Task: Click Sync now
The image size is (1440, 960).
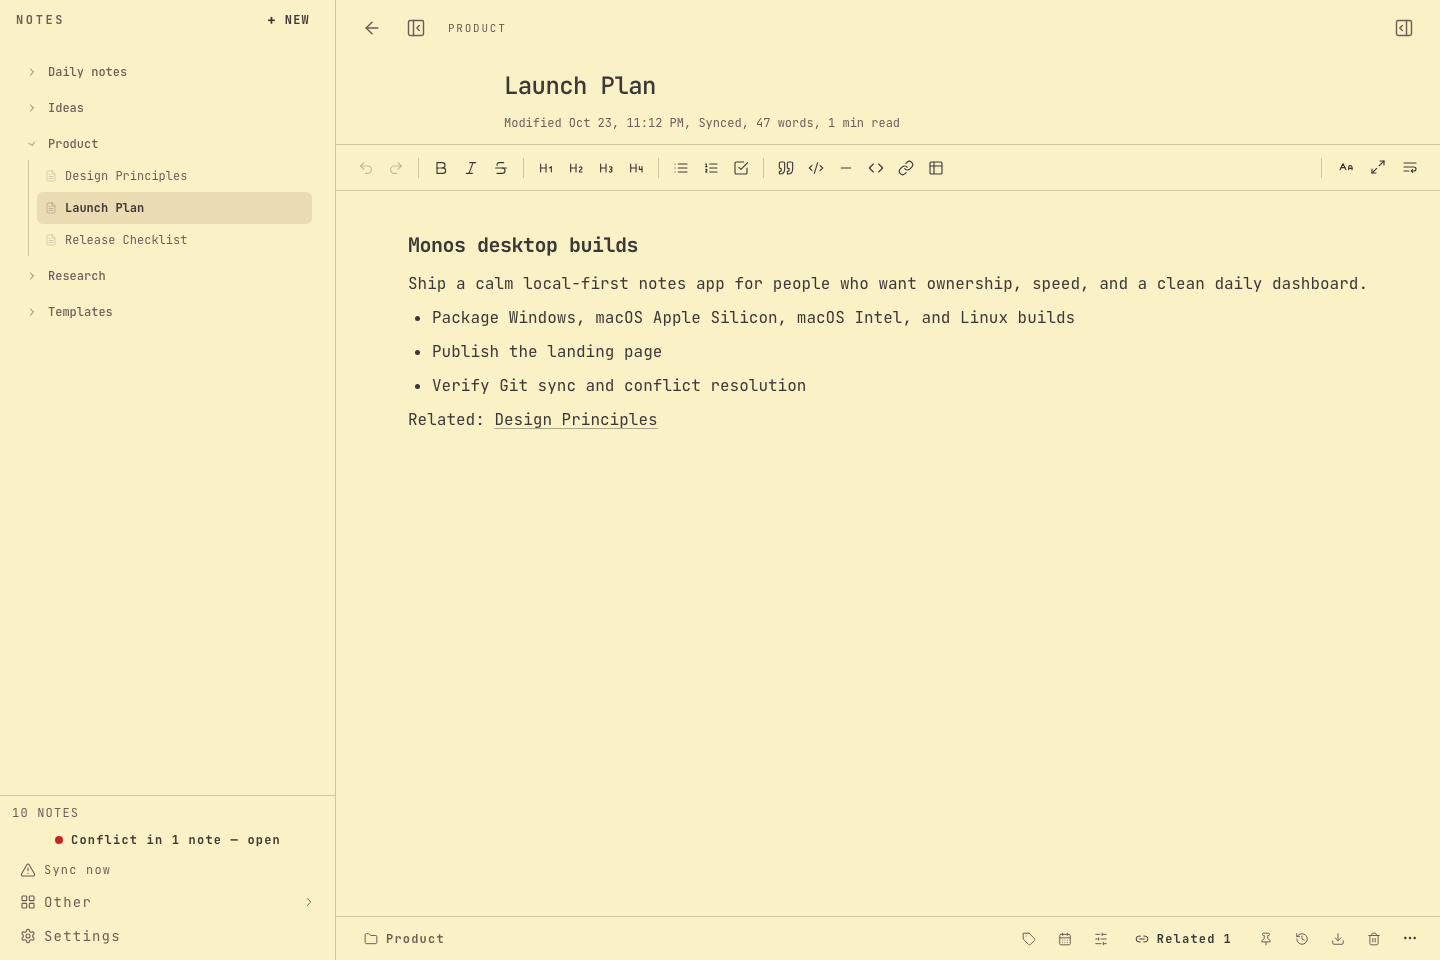Action: coord(168,870)
